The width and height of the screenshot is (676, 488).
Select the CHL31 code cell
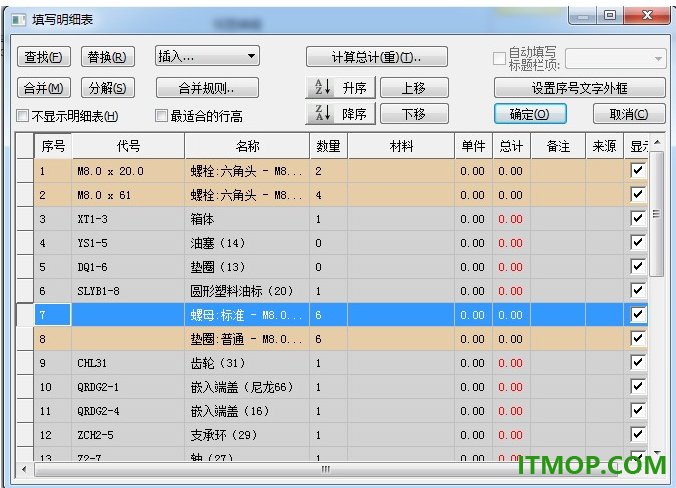coord(128,363)
